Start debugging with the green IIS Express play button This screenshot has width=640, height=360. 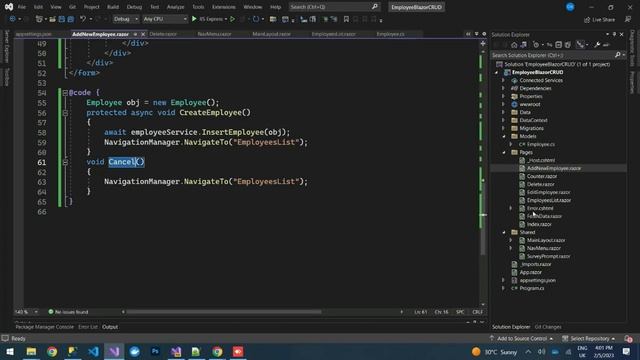(x=194, y=19)
